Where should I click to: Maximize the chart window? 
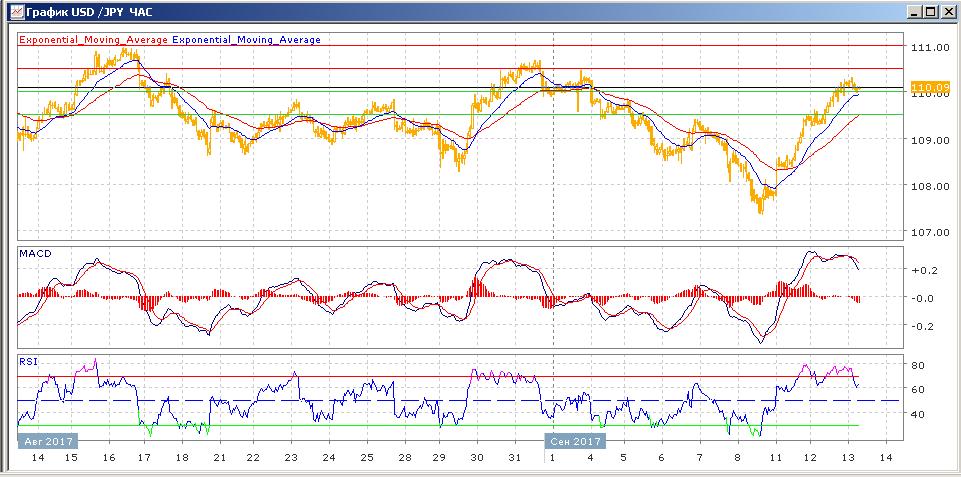pyautogui.click(x=930, y=12)
